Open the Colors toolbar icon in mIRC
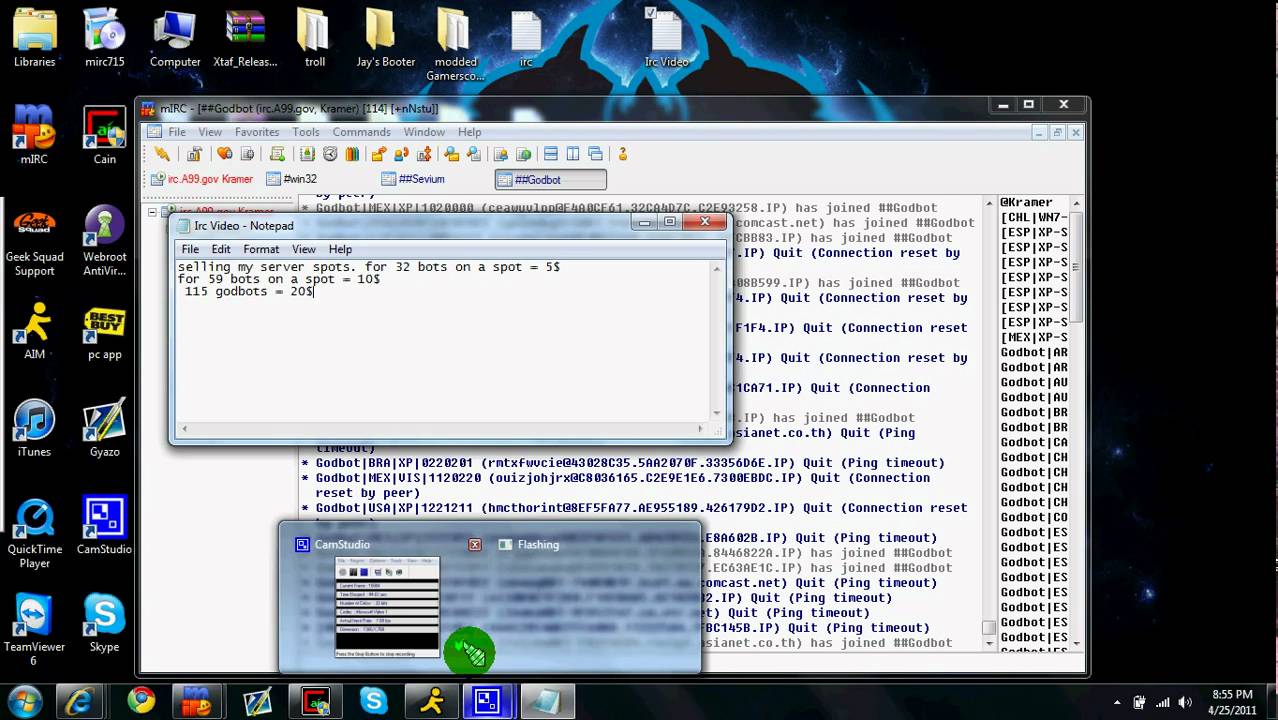 (352, 154)
